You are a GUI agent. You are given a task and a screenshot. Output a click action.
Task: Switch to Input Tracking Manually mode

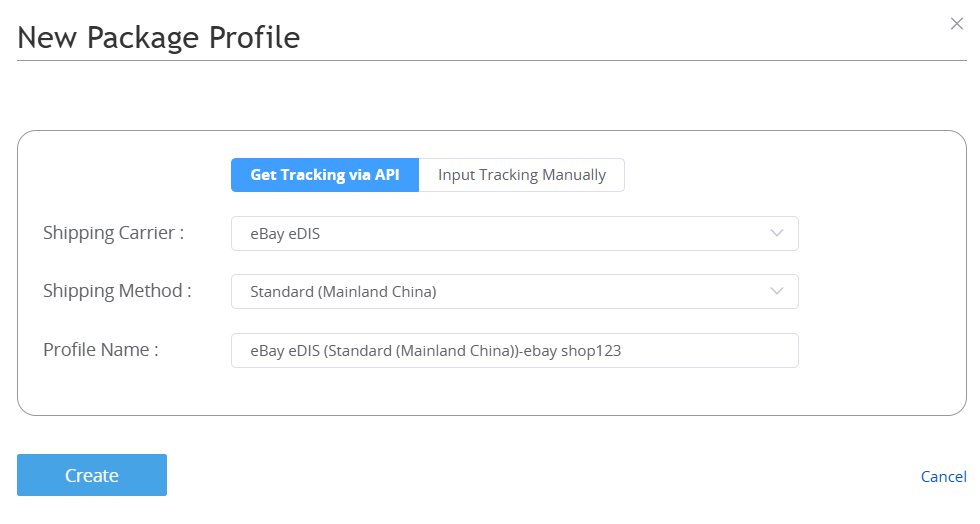(522, 175)
